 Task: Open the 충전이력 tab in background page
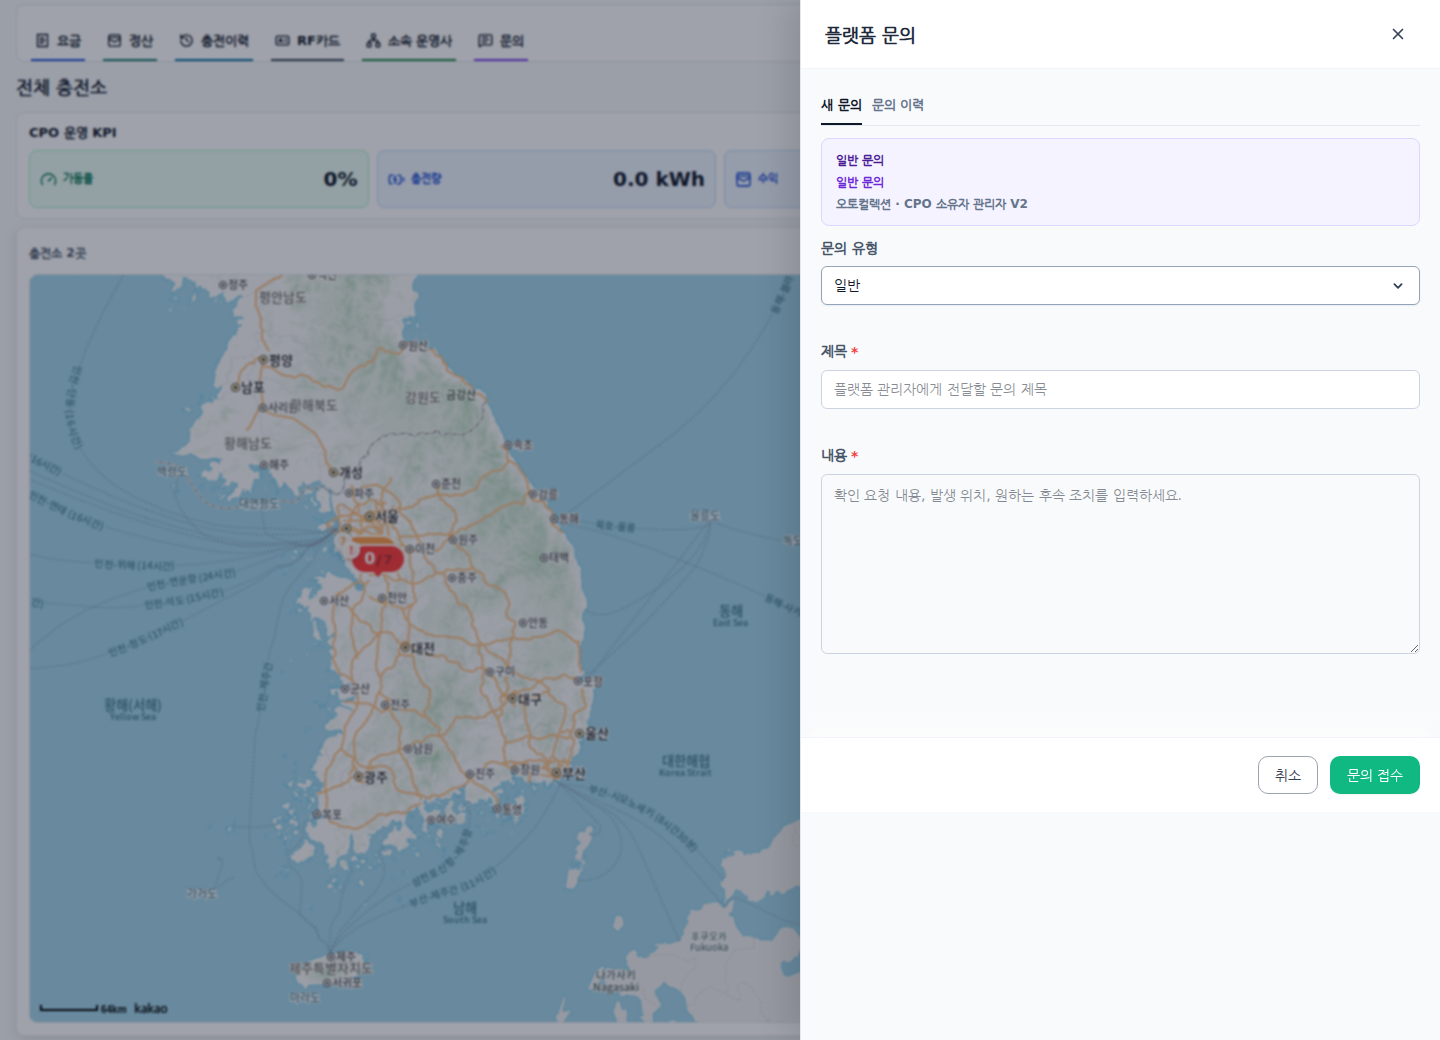(x=214, y=41)
